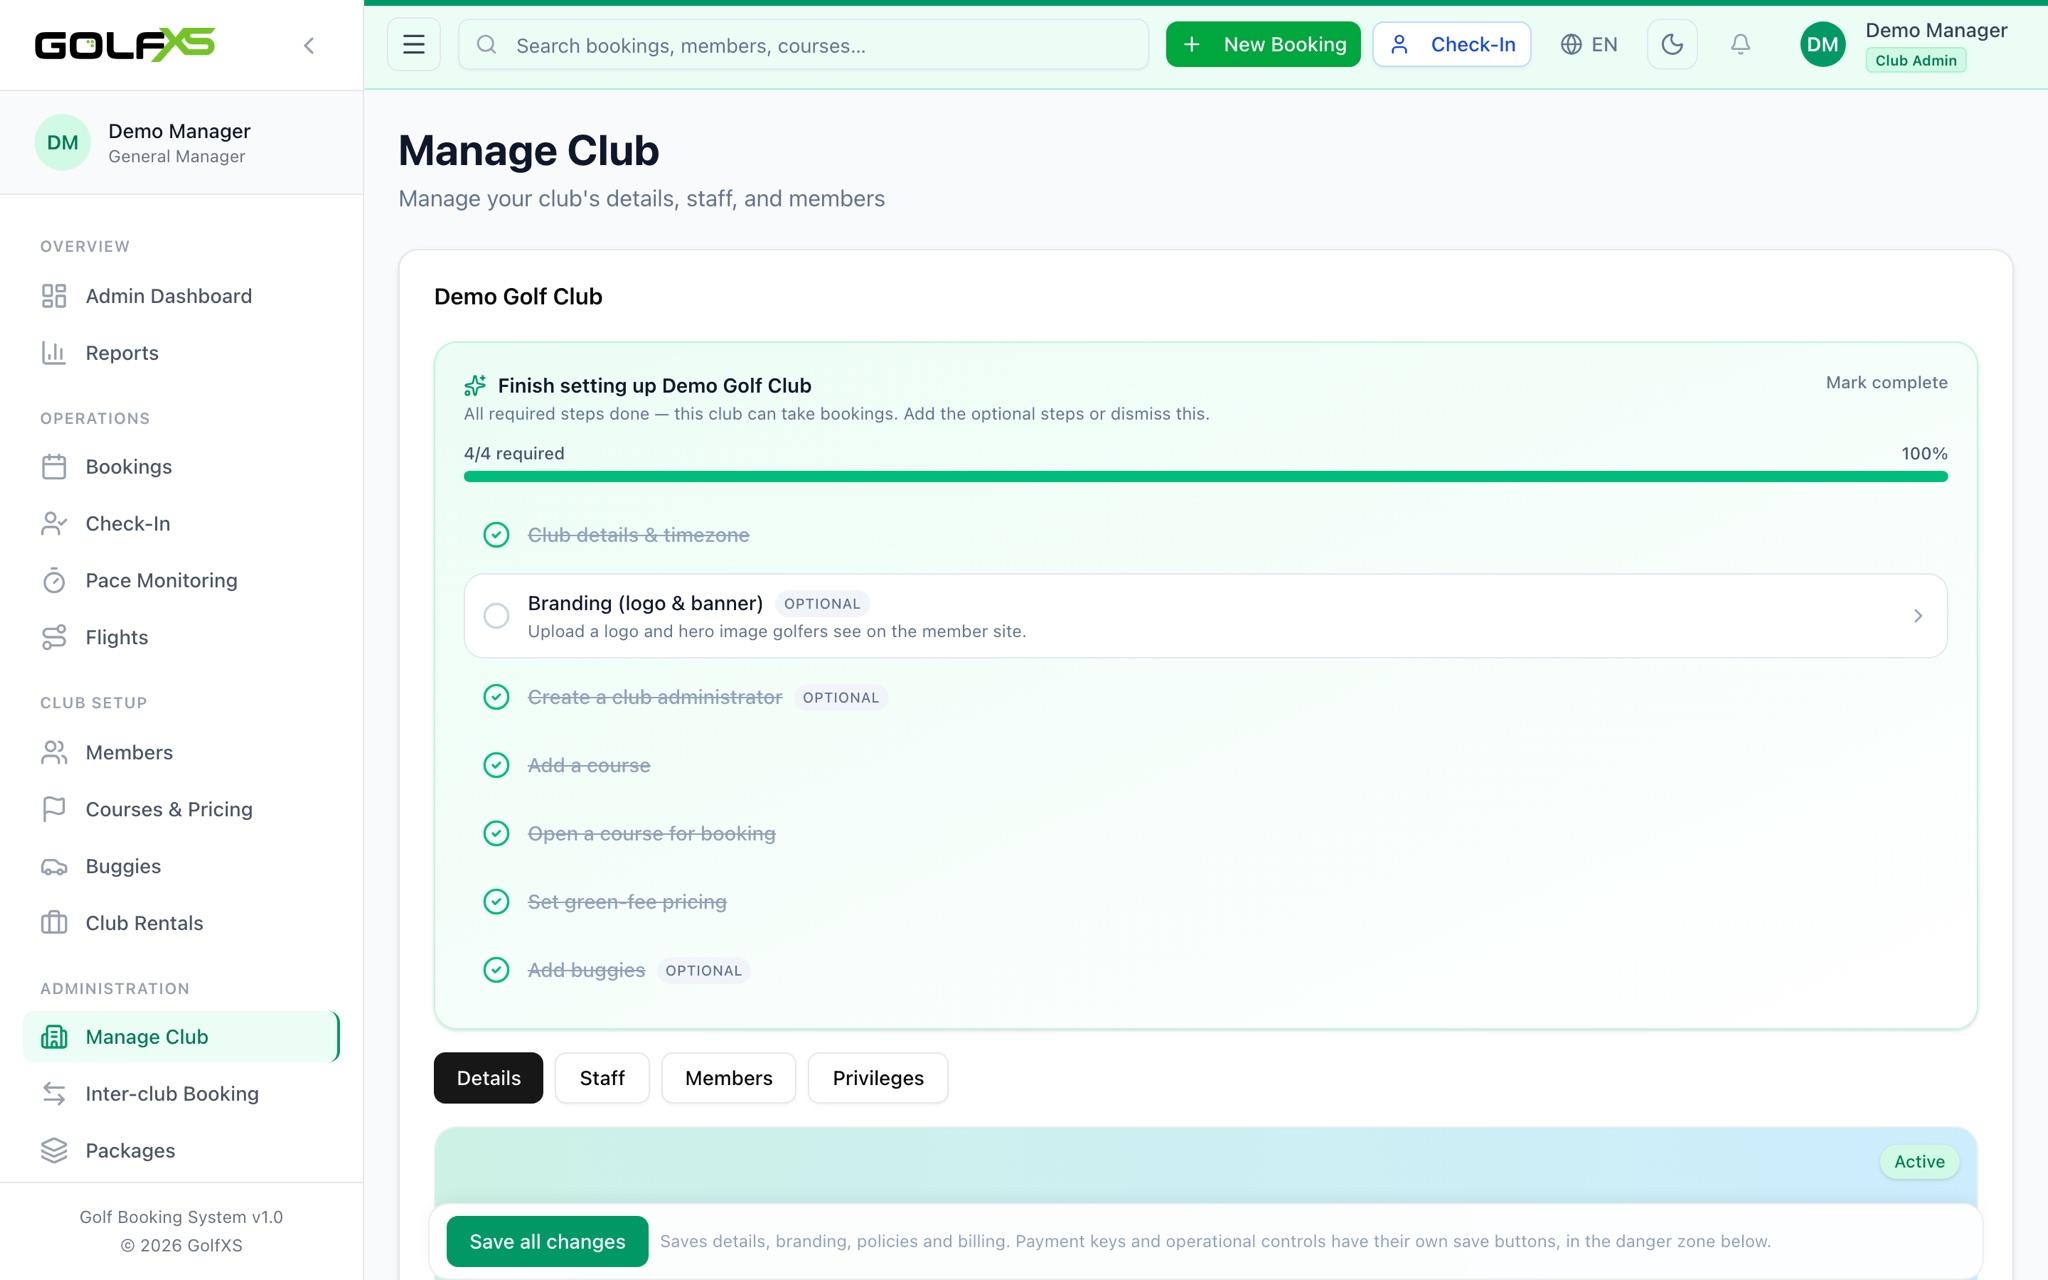Open Inter-club Booking
This screenshot has width=2048, height=1280.
(x=181, y=1094)
